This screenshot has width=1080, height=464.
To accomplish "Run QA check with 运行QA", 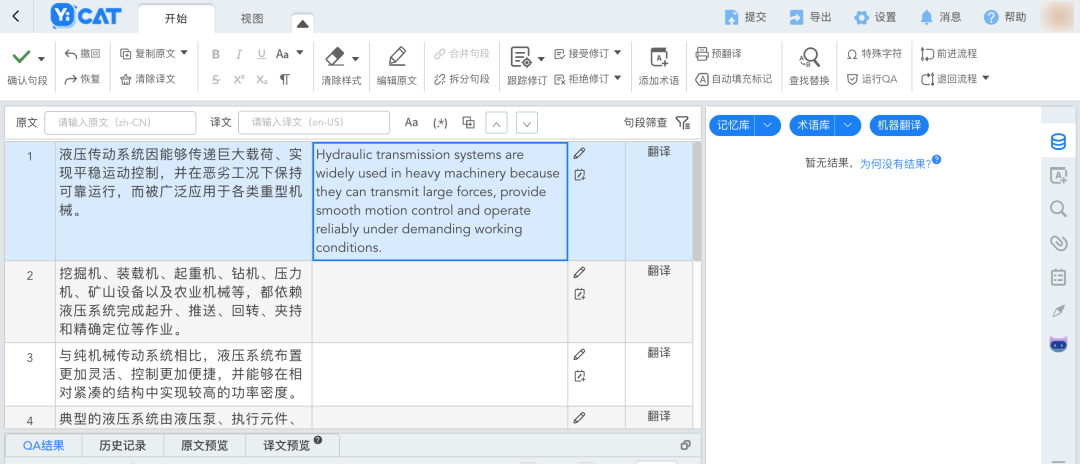I will coord(872,79).
